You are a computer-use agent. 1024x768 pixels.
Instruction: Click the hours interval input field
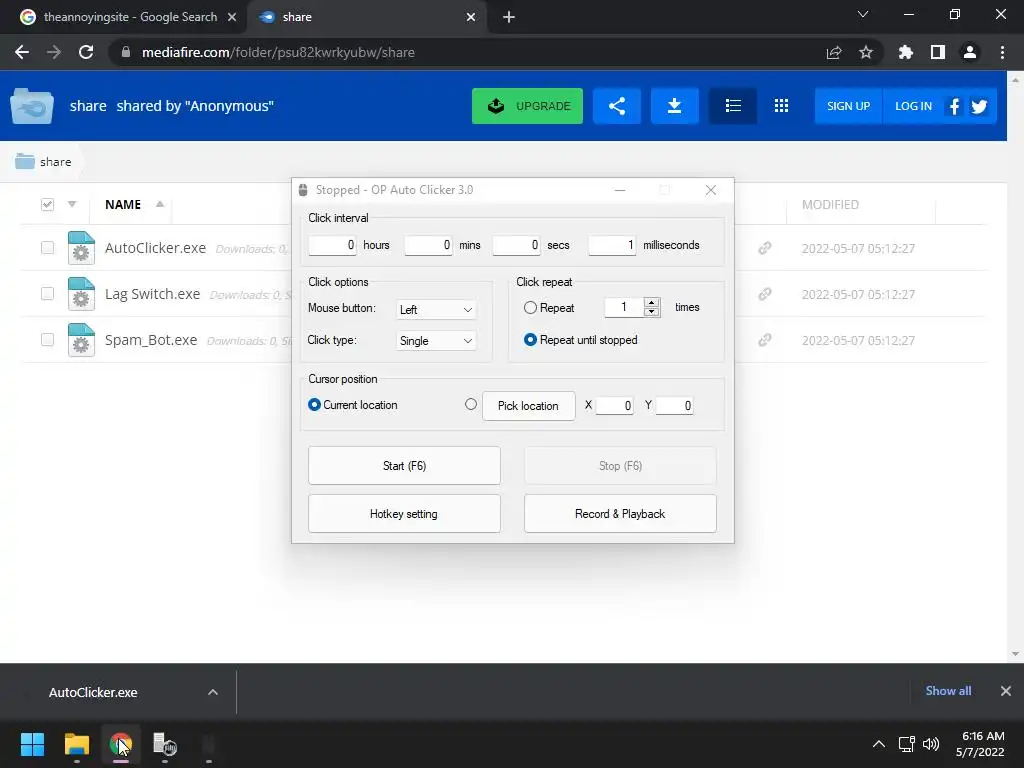tap(332, 245)
